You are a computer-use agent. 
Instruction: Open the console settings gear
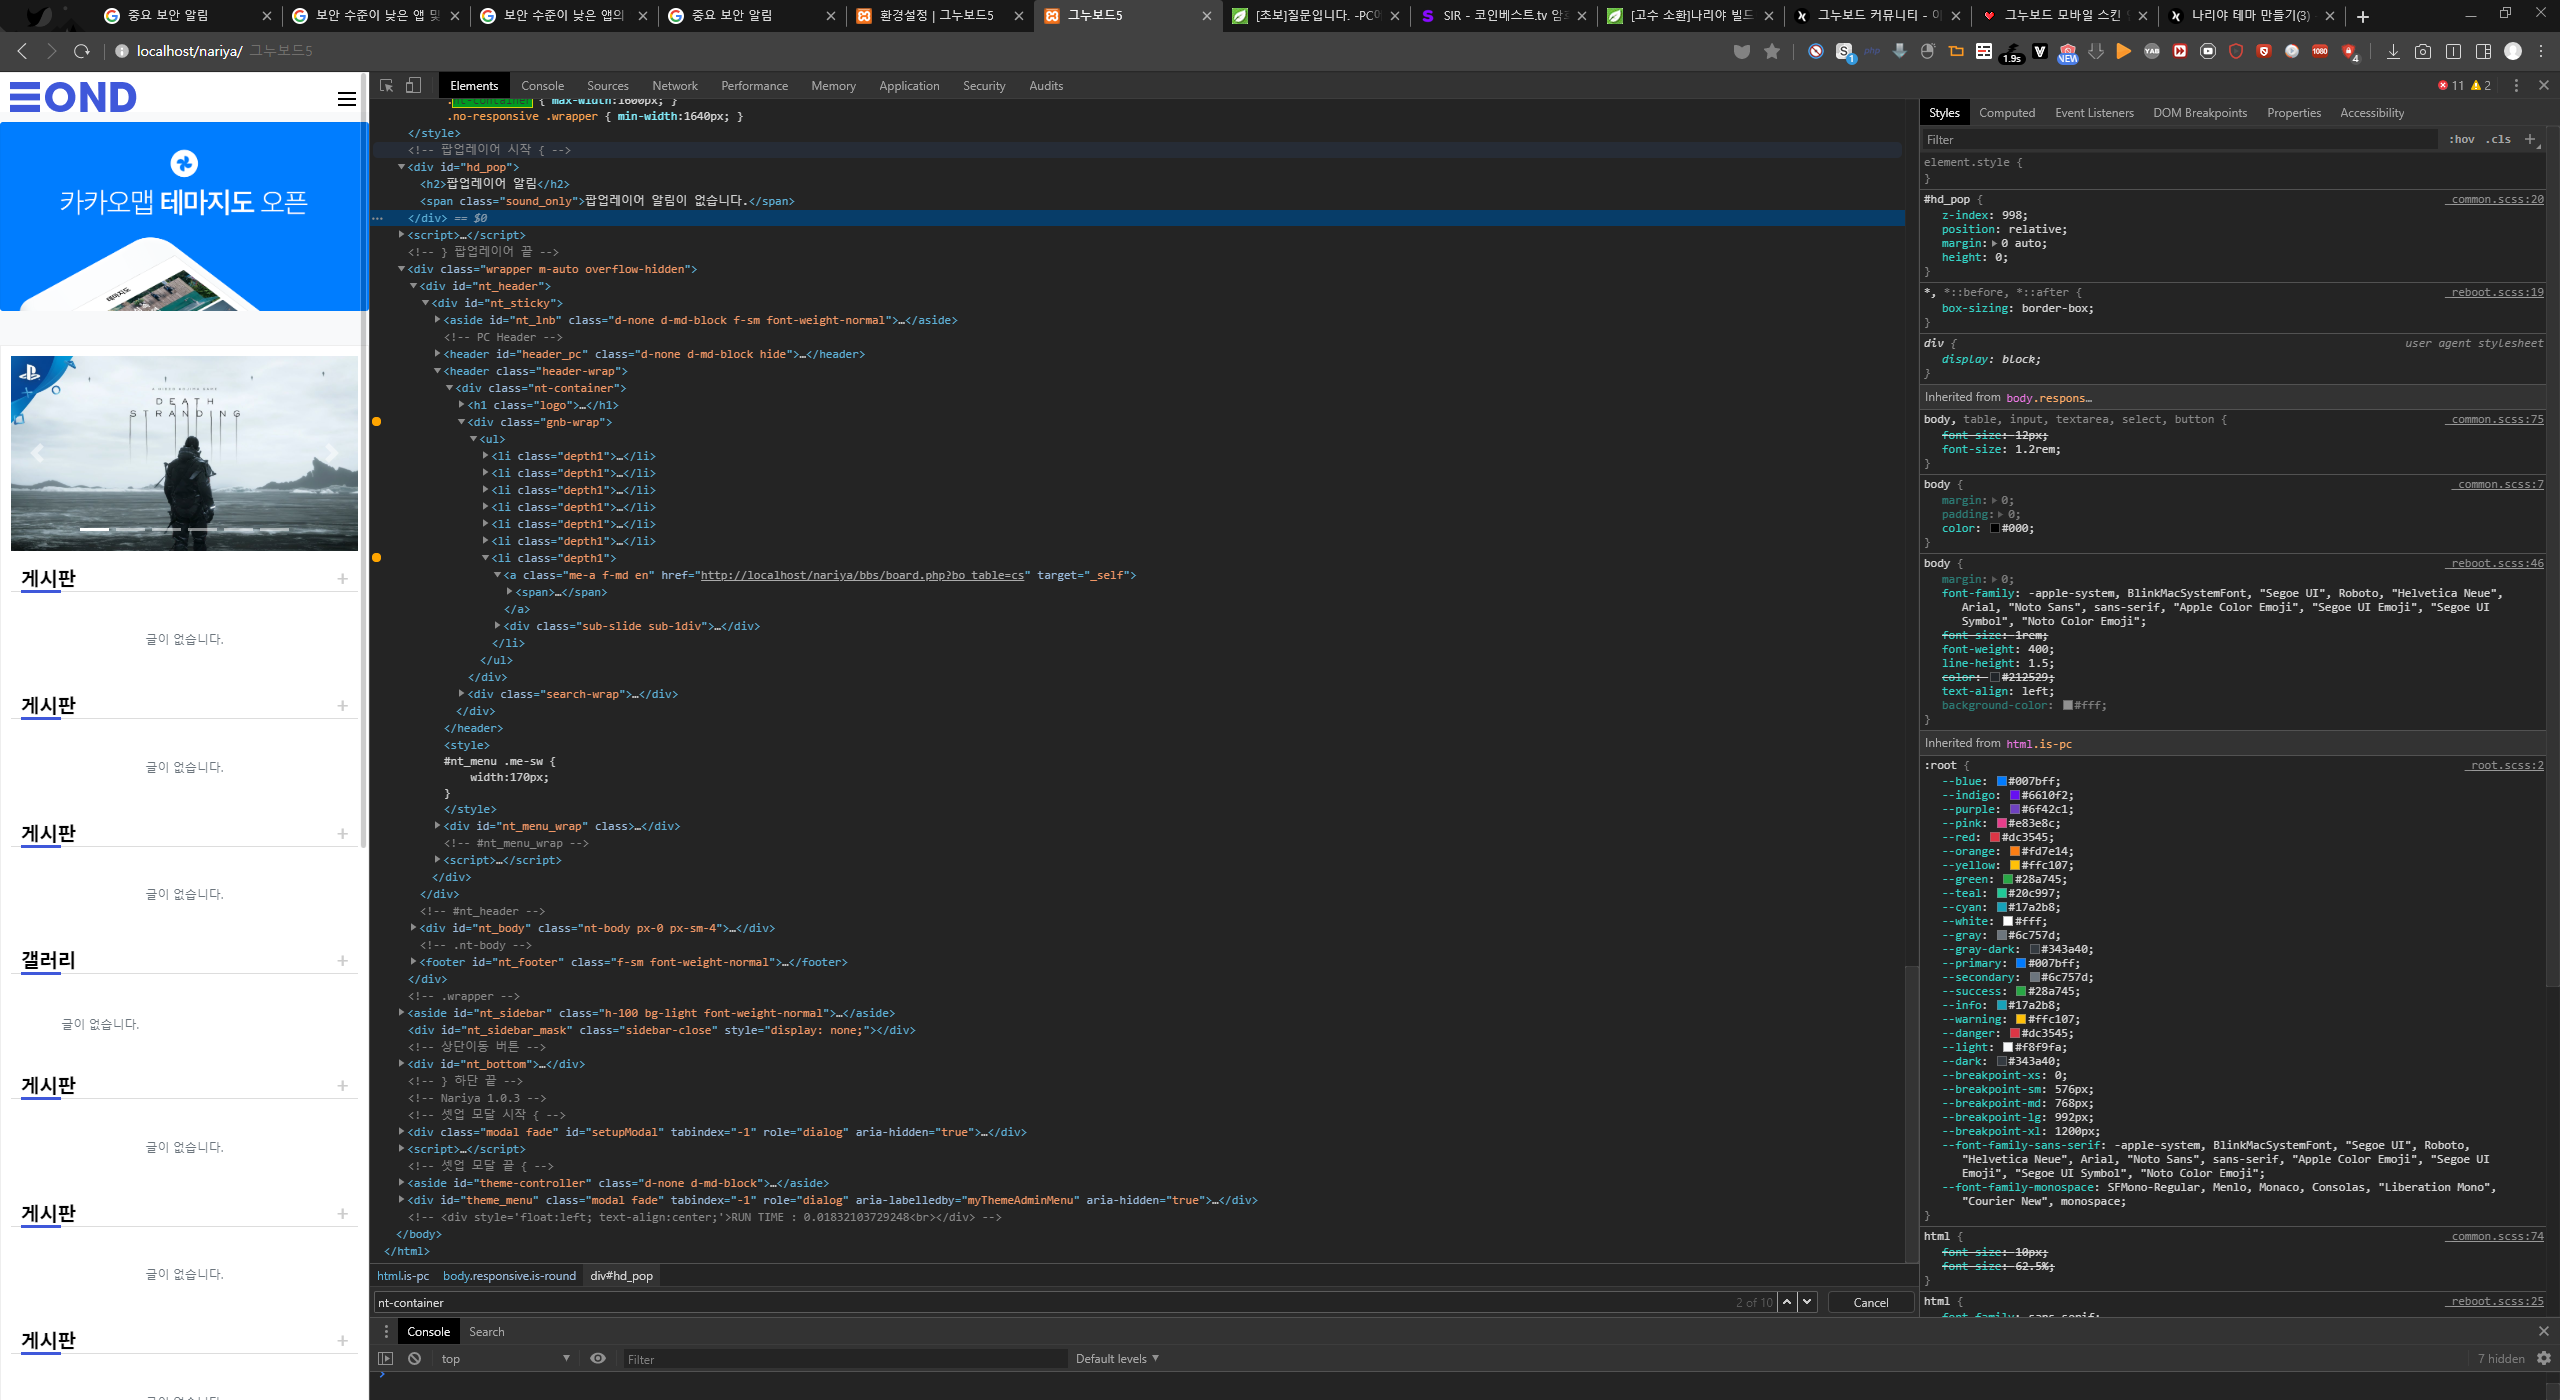(x=2544, y=1359)
